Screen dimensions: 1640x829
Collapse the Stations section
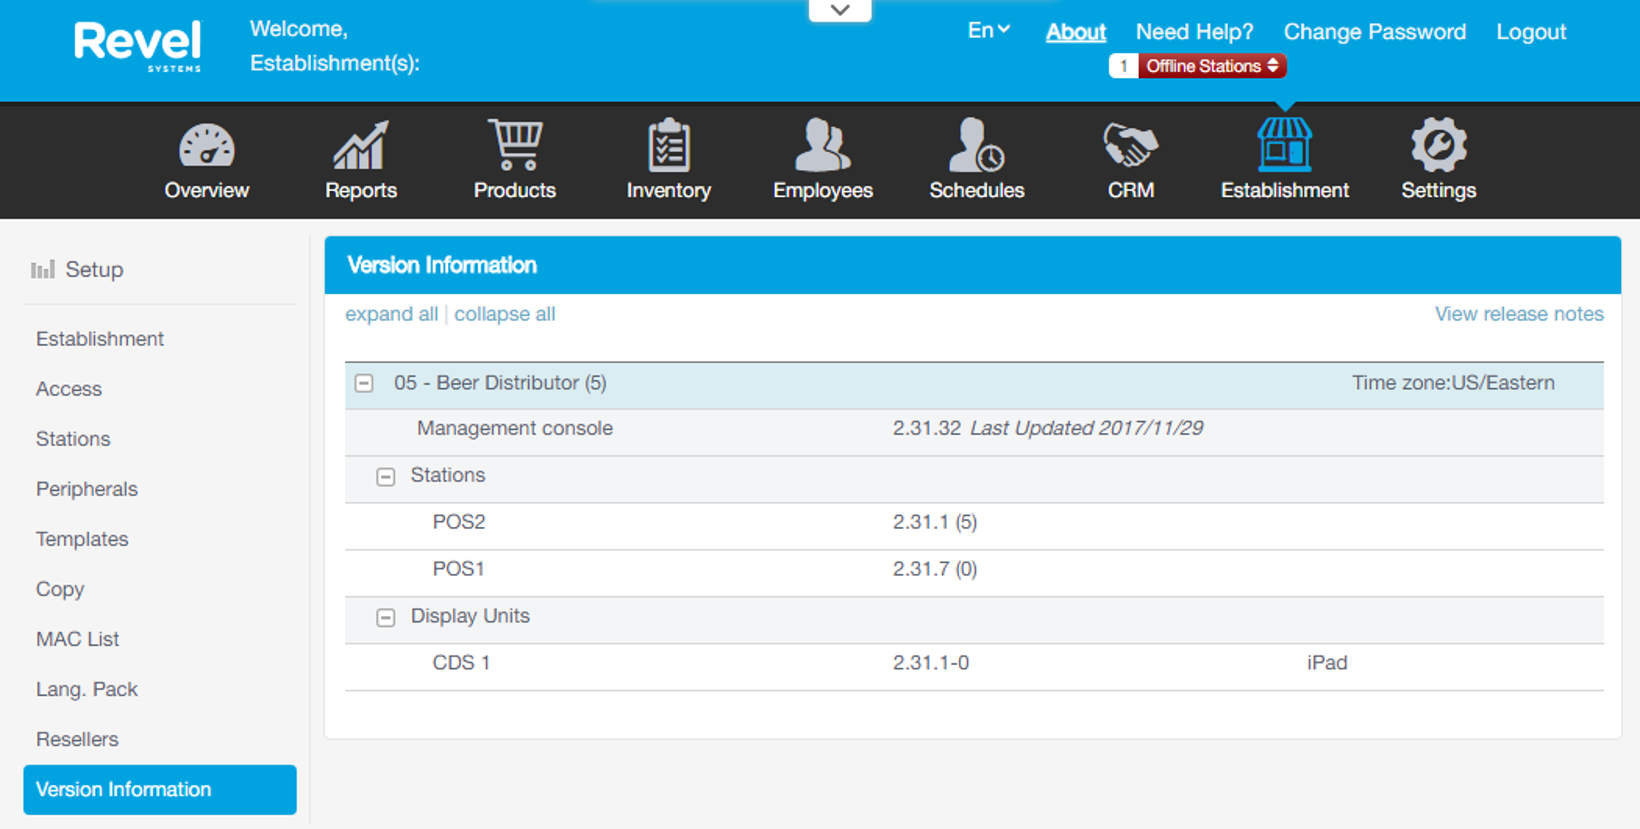tap(386, 477)
